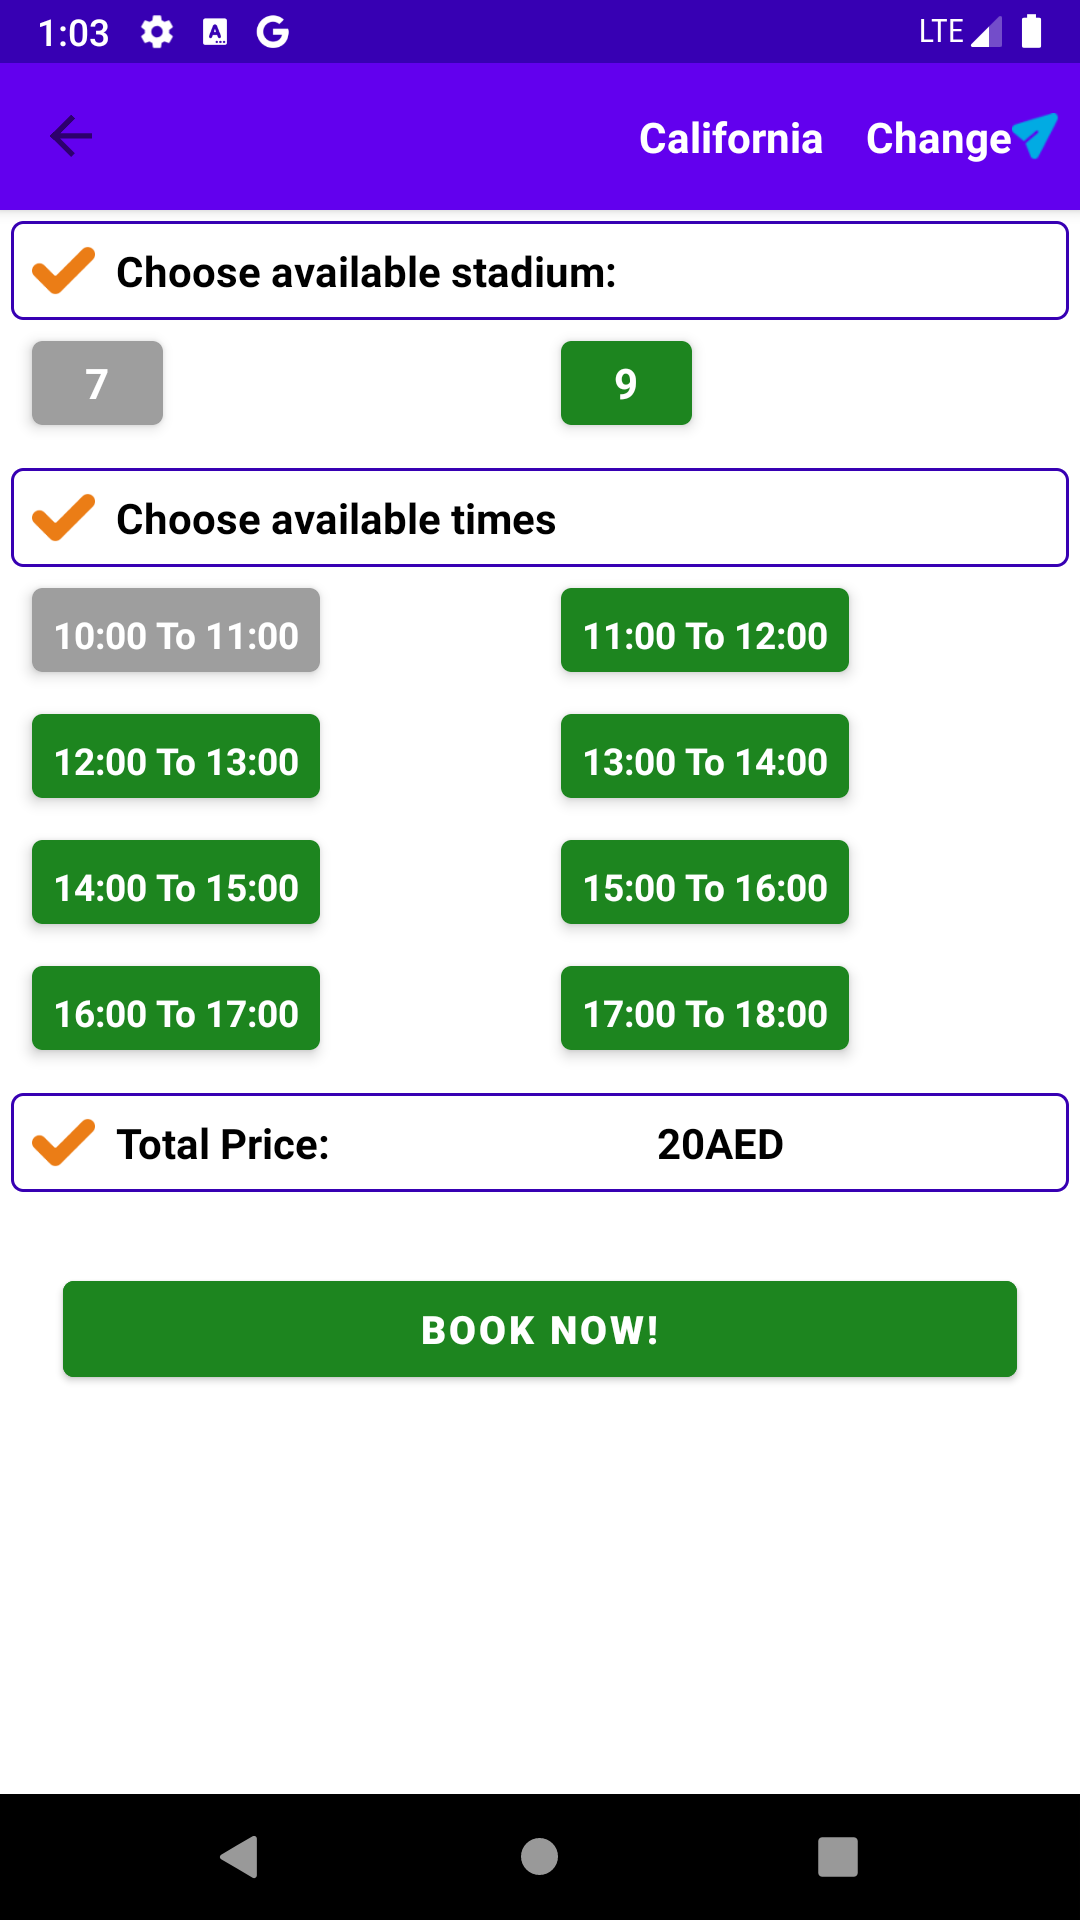Tap the orange checkmark beside stadium heading
The width and height of the screenshot is (1080, 1920).
click(x=64, y=271)
